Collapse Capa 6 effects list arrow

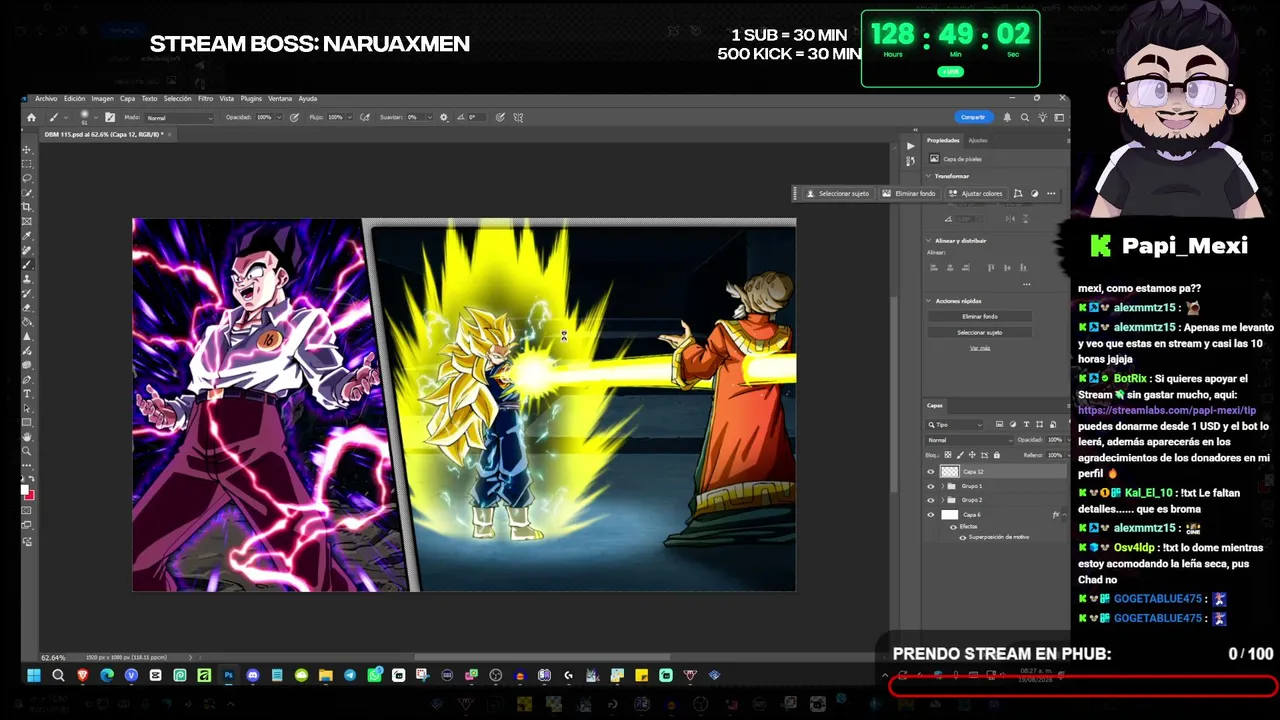pos(1065,515)
